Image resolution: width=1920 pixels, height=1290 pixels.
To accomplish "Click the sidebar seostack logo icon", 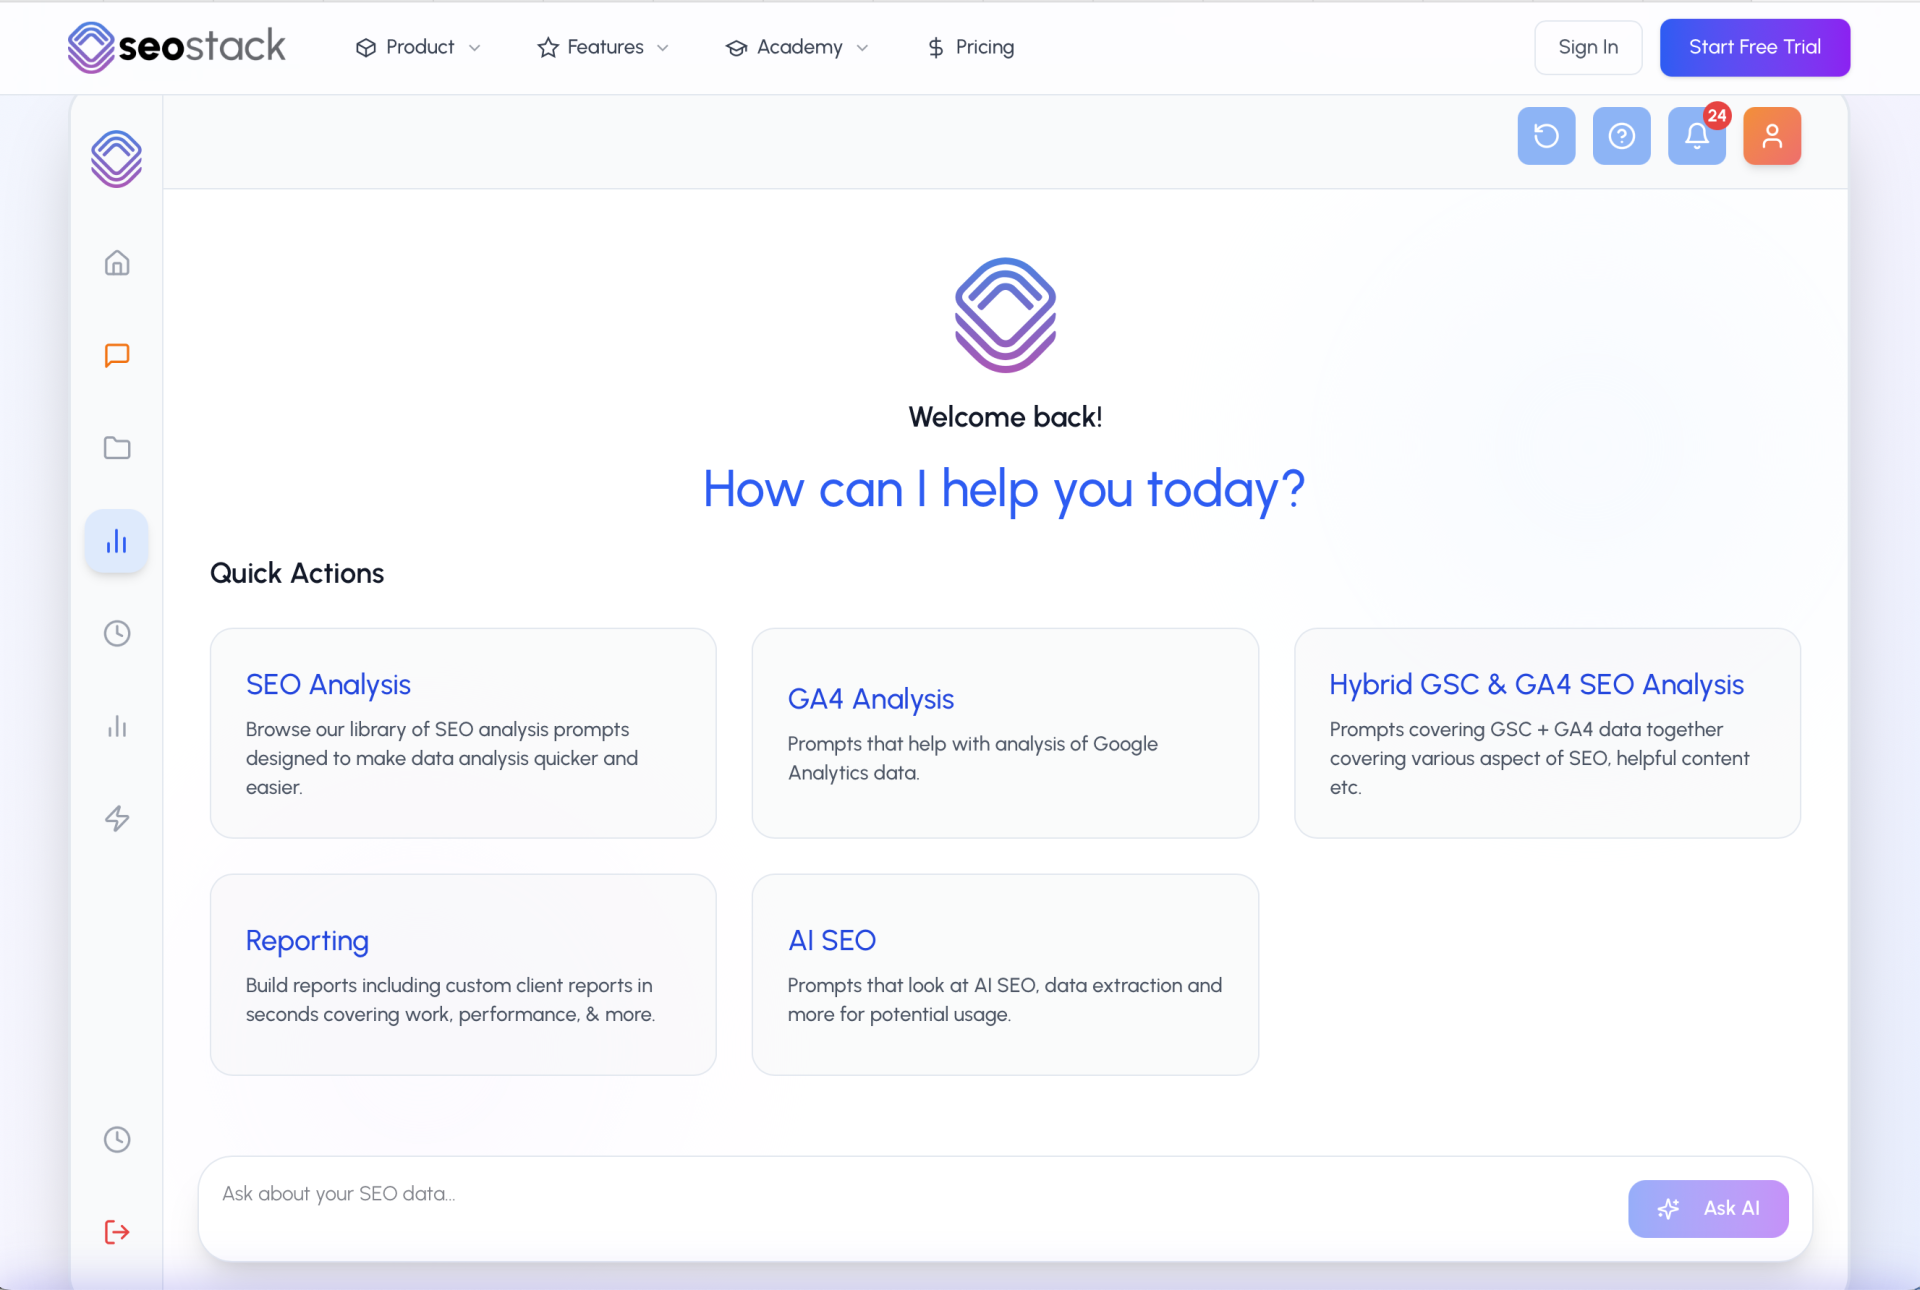I will coord(117,159).
